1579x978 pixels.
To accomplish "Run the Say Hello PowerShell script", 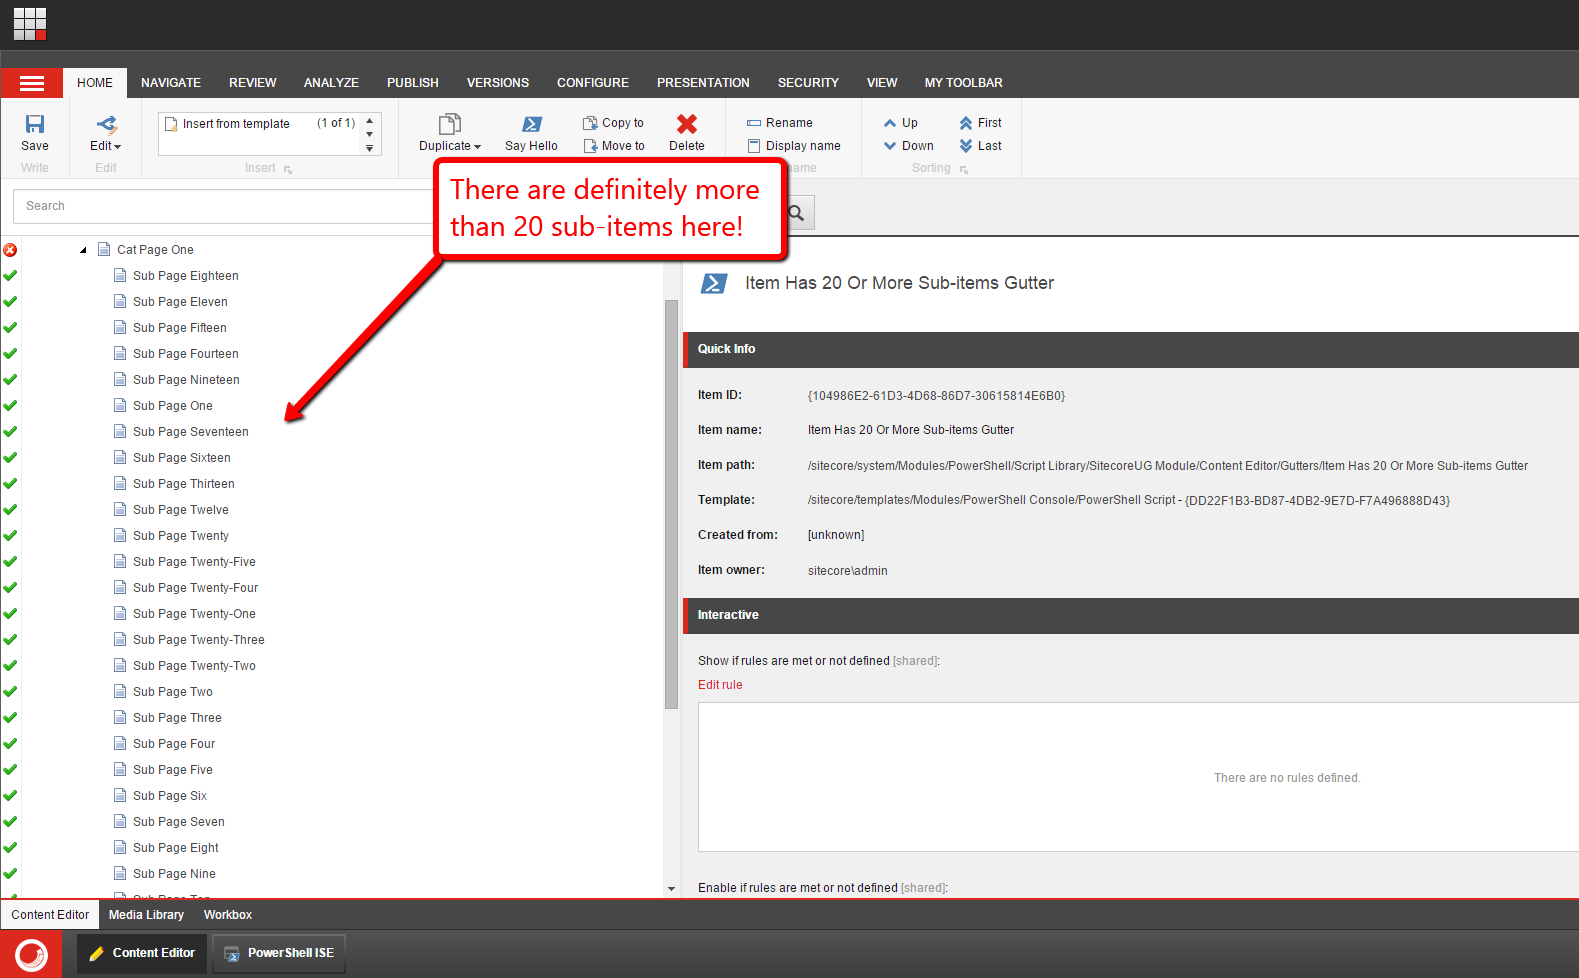I will coord(531,125).
